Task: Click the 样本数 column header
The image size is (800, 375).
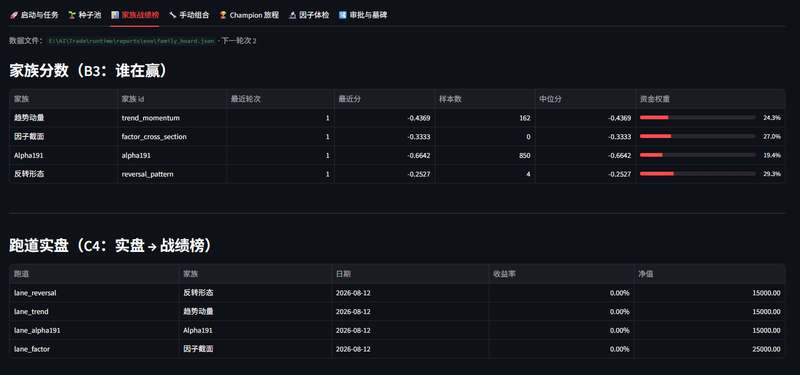Action: pos(485,99)
